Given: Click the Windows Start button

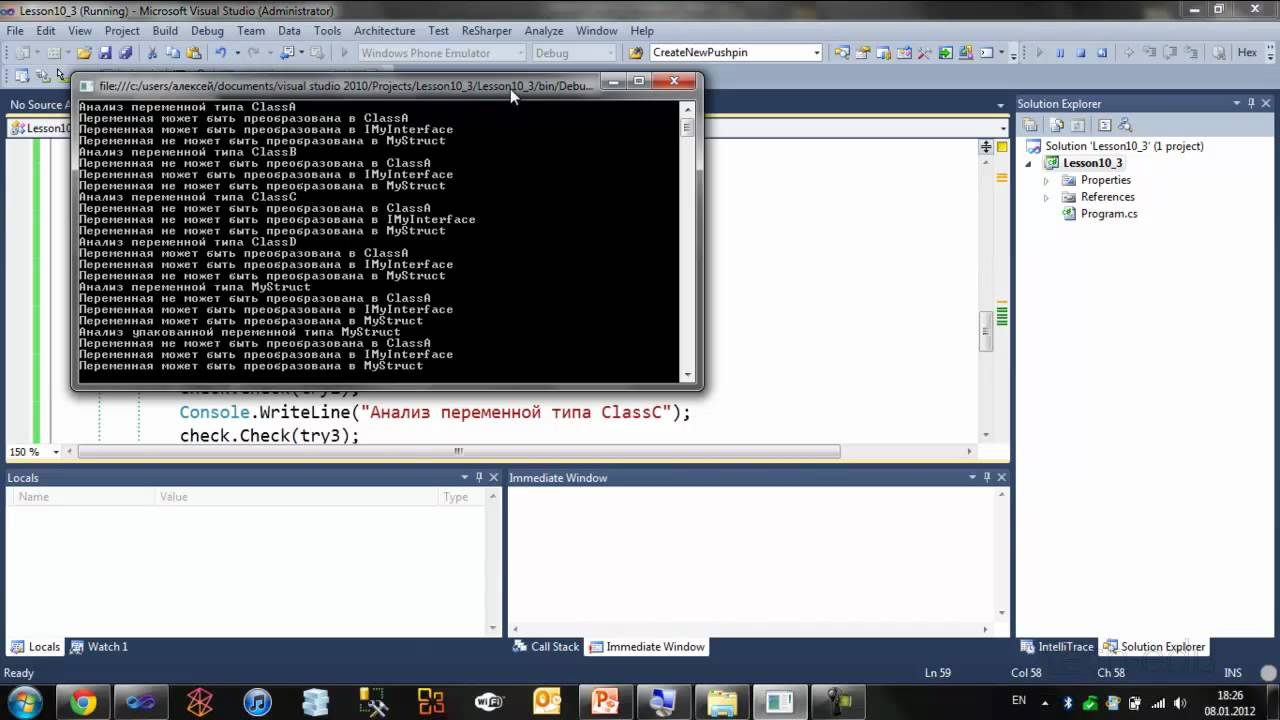Looking at the screenshot, I should (24, 702).
